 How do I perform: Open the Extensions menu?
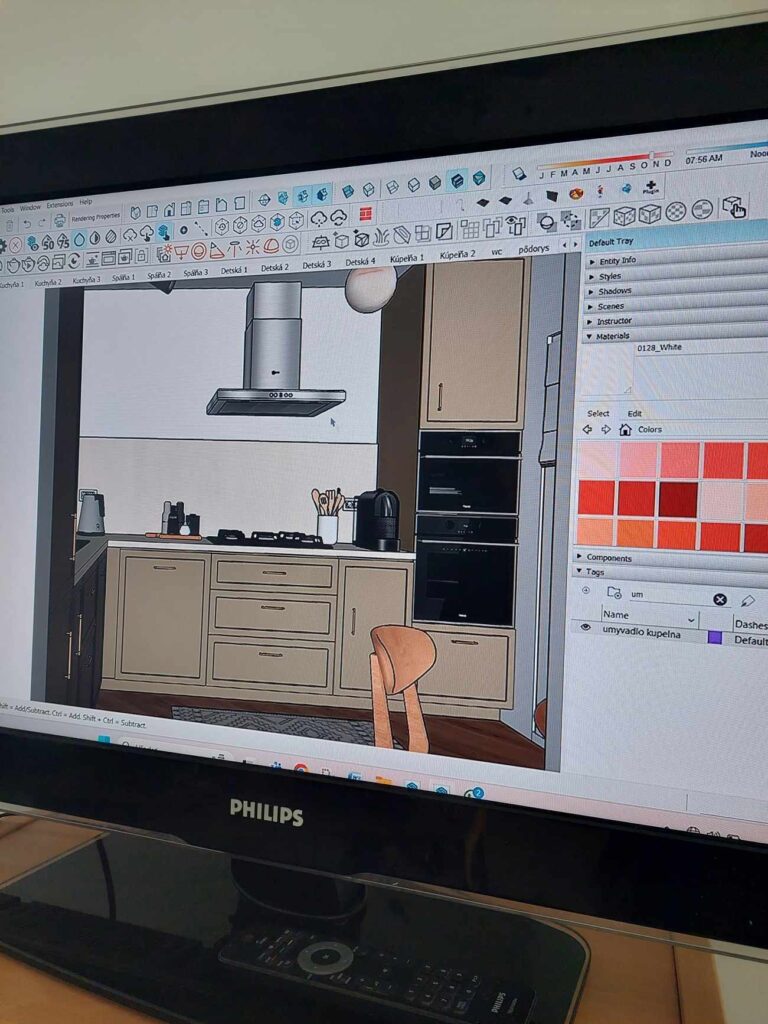coord(60,204)
